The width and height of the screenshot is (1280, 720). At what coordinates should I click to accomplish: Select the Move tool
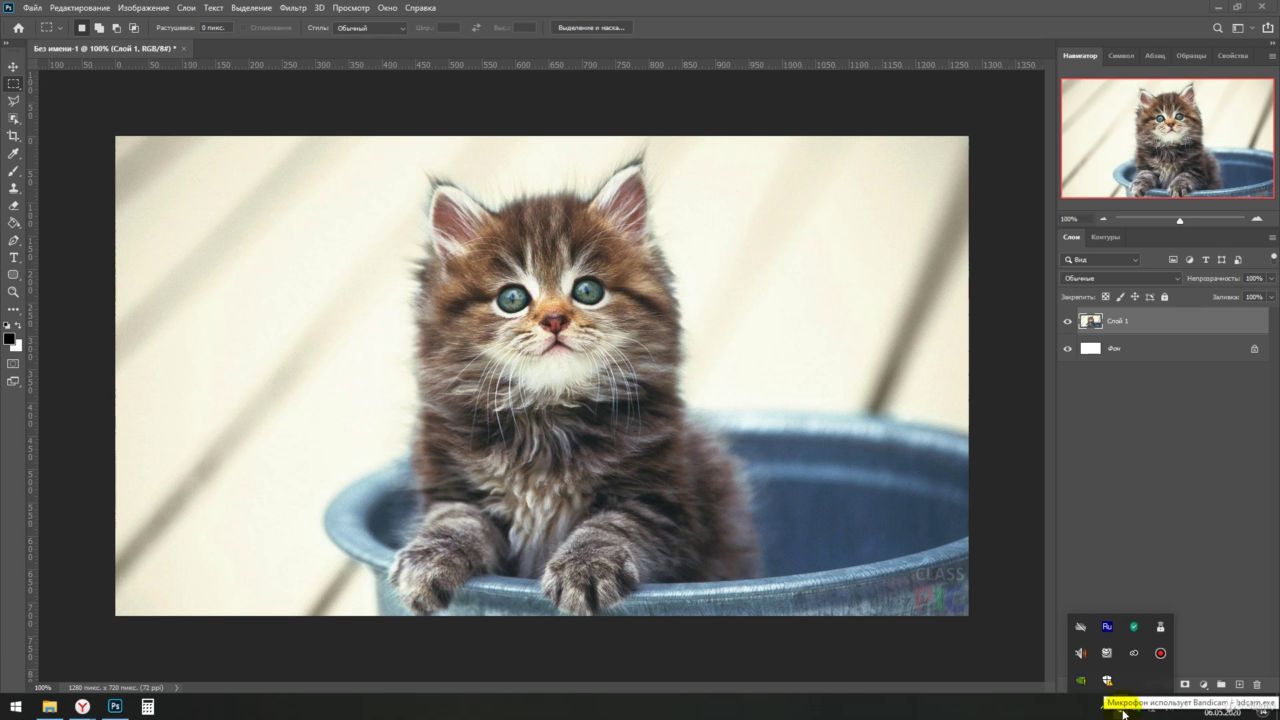click(x=13, y=67)
